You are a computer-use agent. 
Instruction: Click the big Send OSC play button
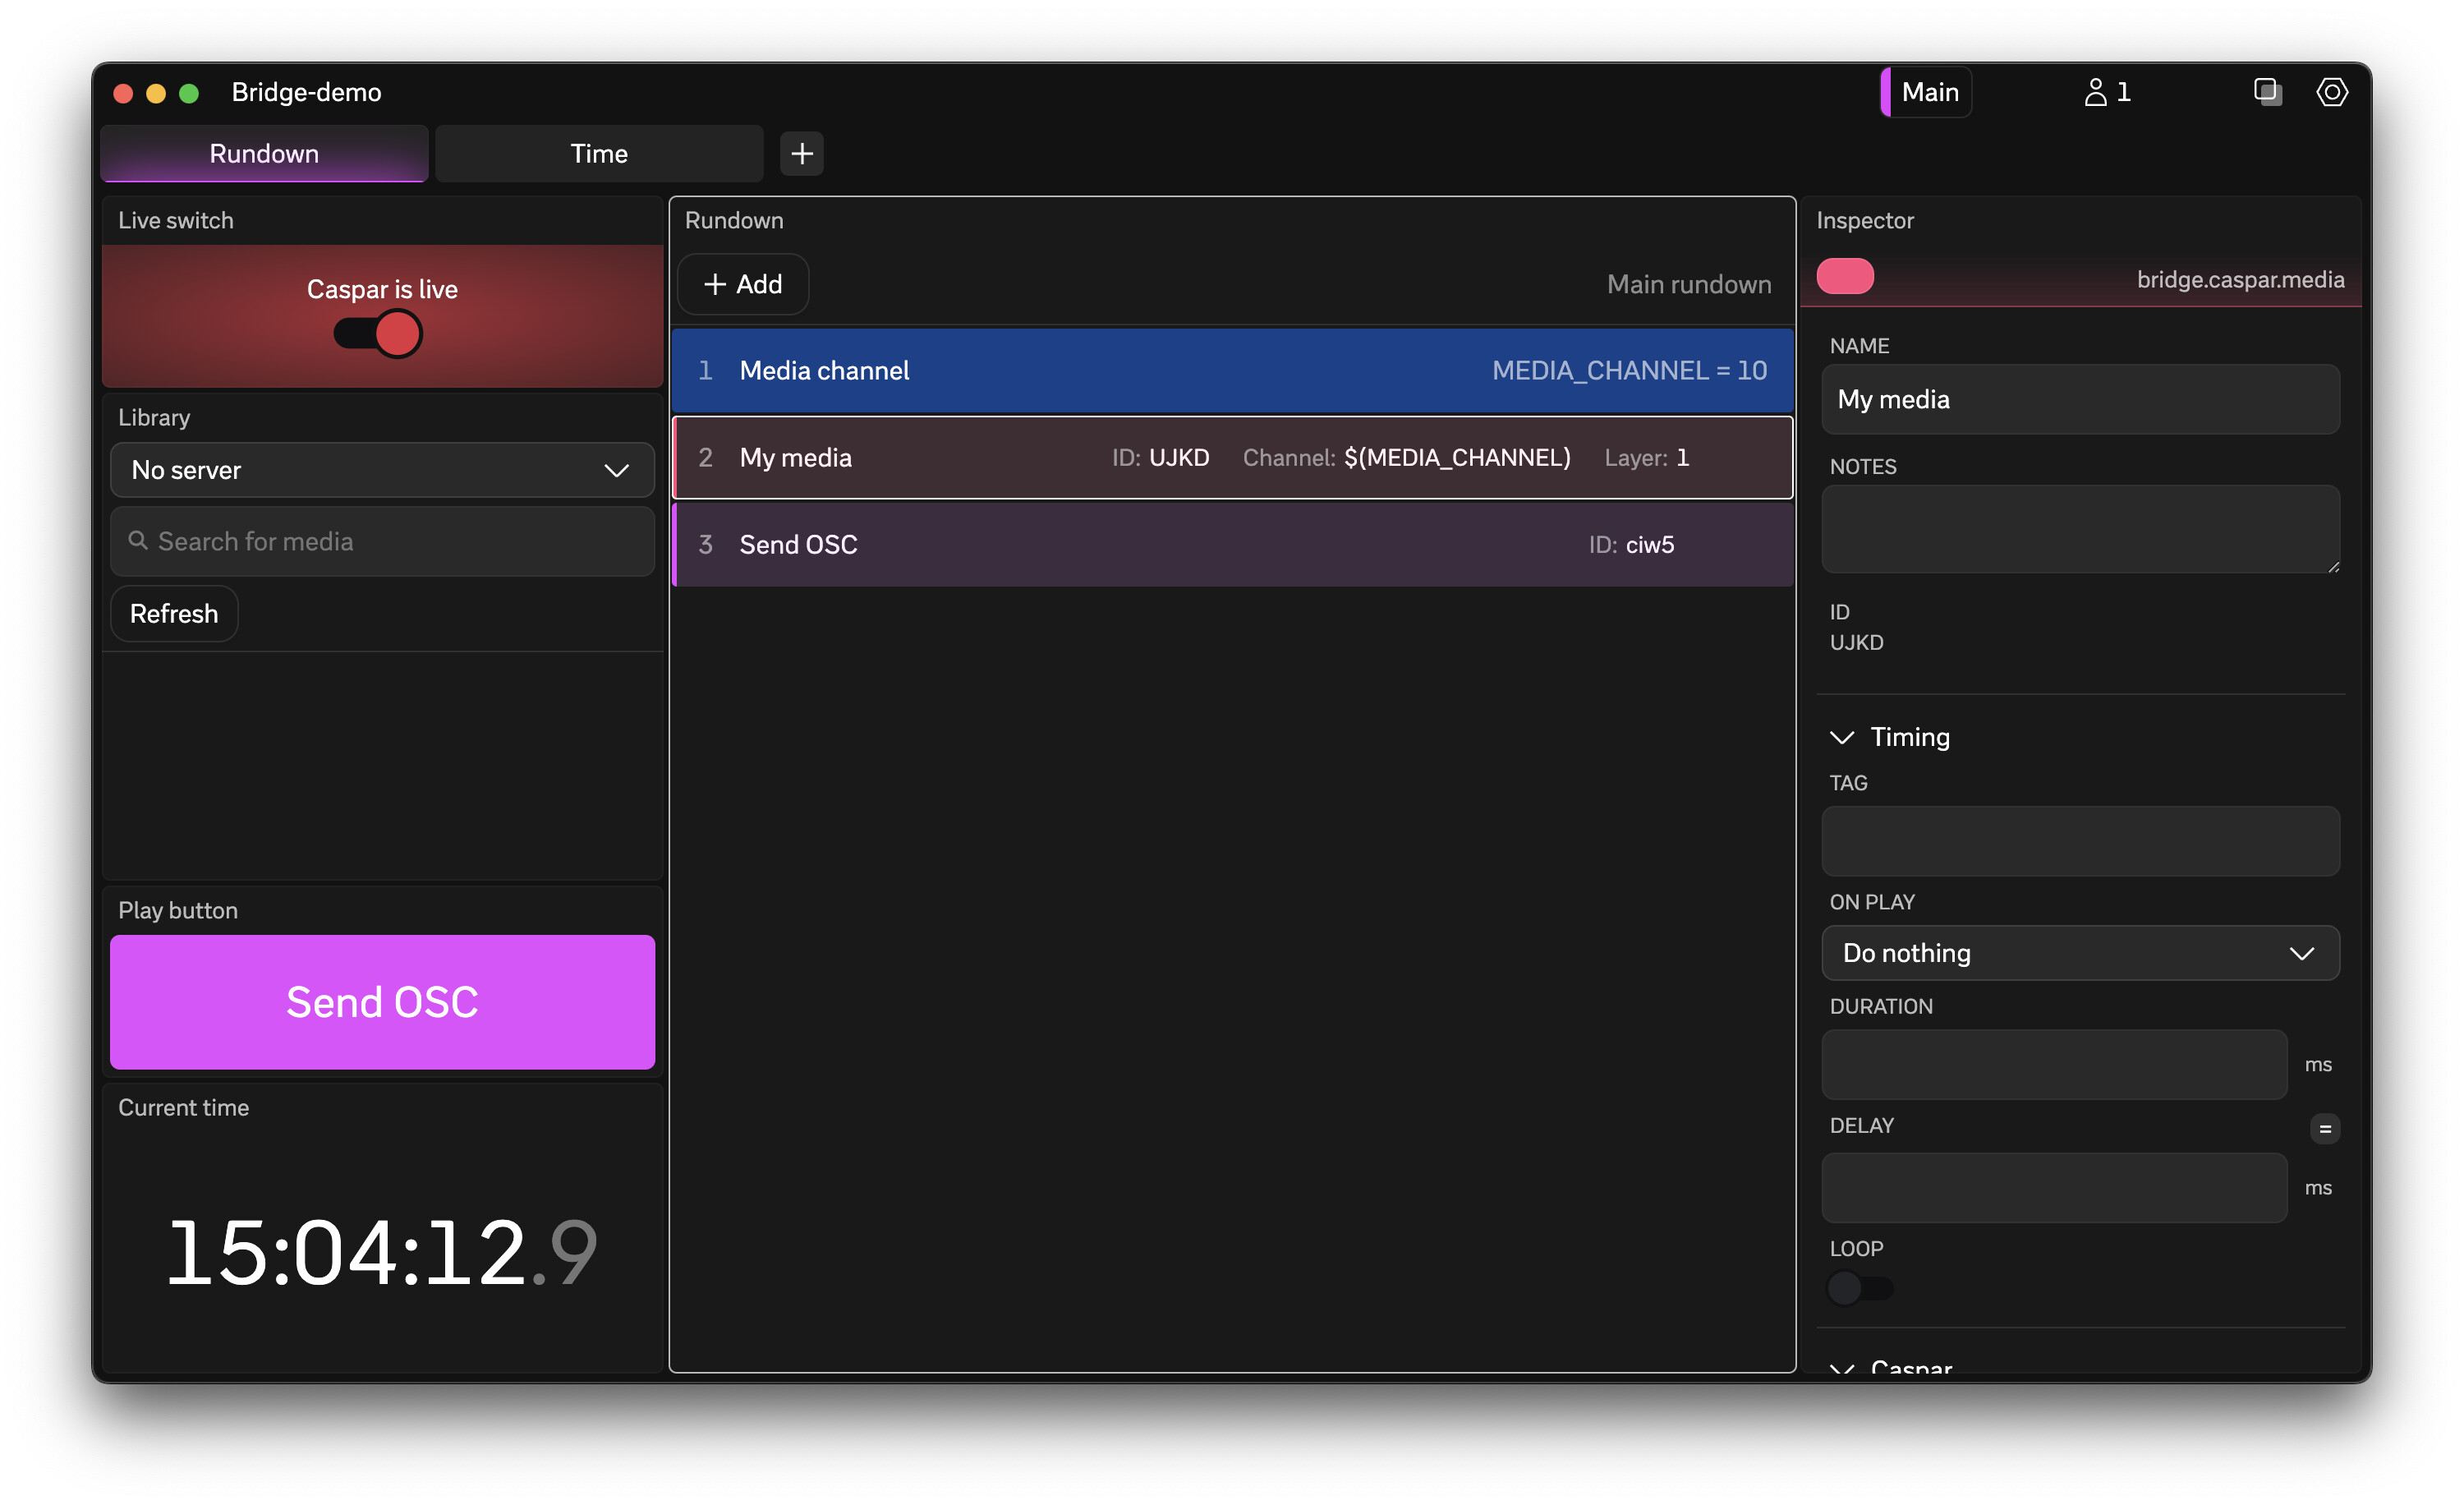(x=382, y=1002)
